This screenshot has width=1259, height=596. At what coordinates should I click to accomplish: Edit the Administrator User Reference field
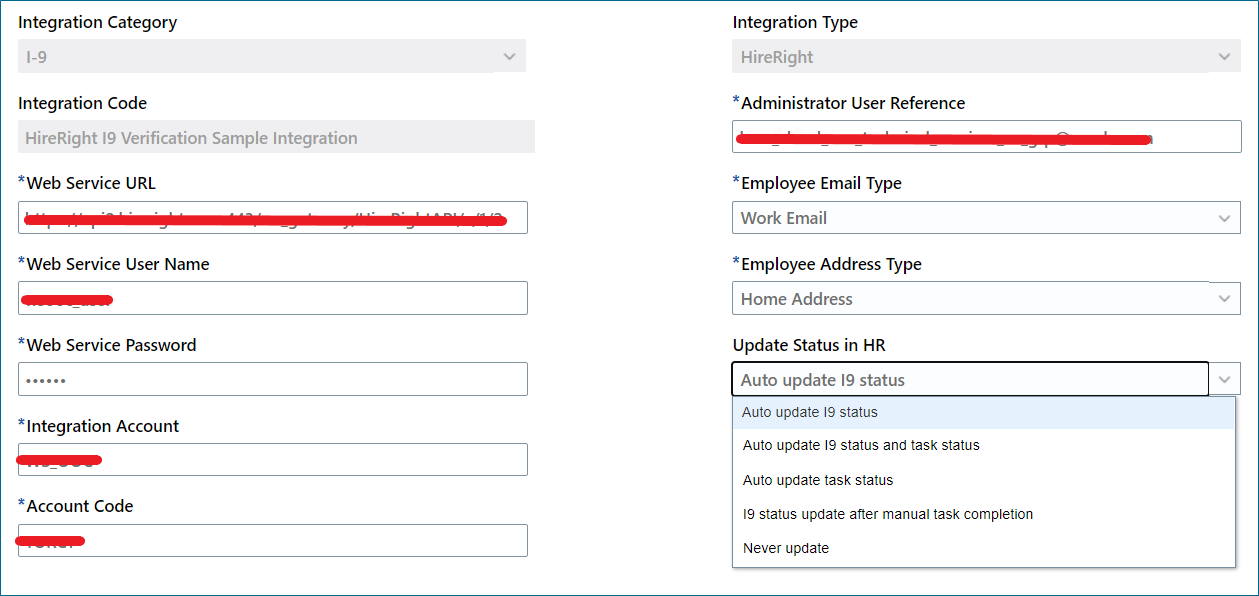985,138
